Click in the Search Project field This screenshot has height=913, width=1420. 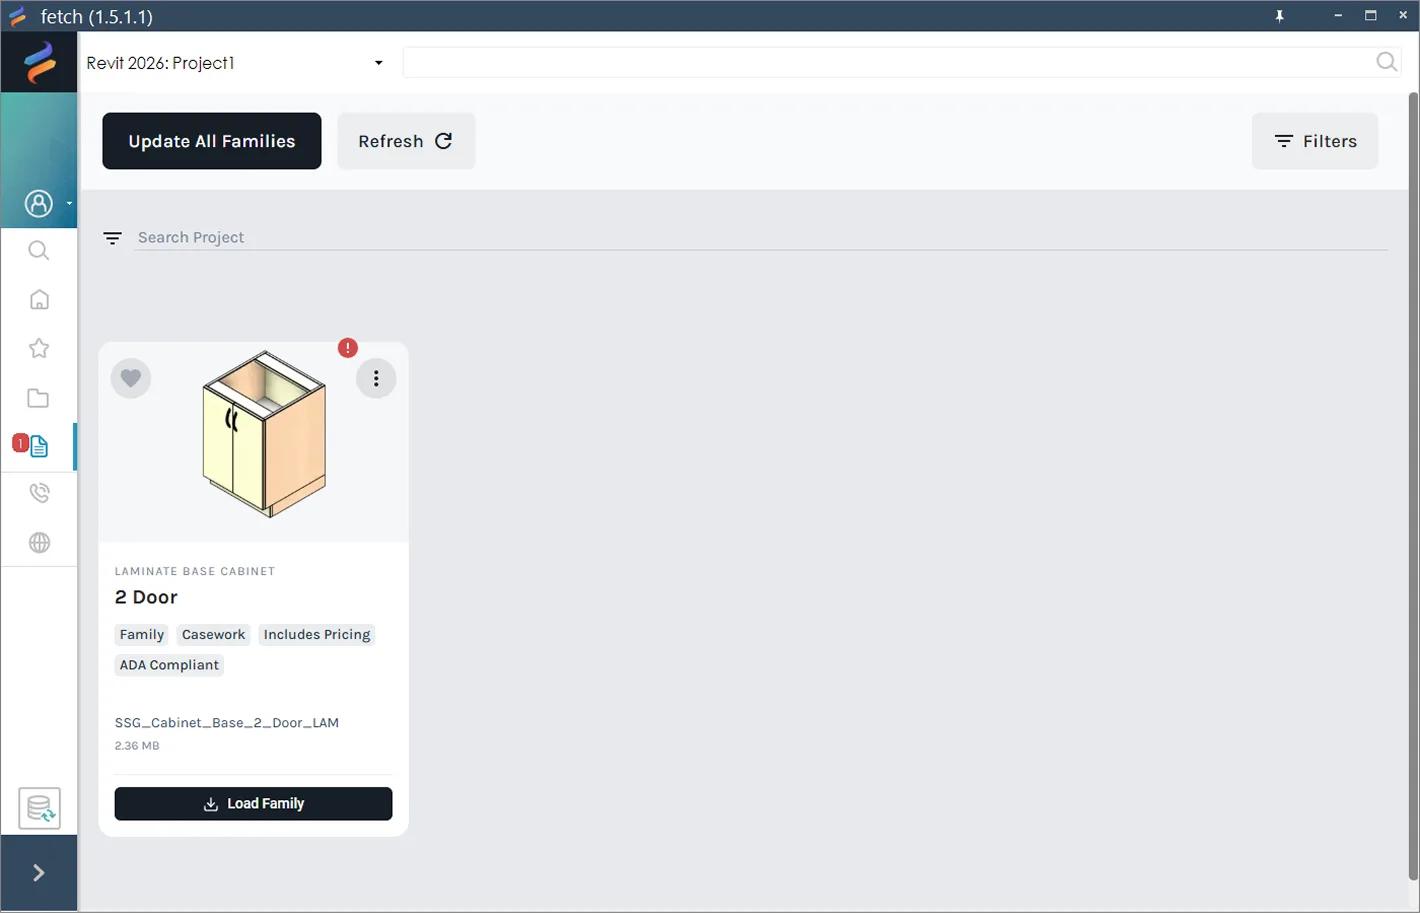[761, 238]
